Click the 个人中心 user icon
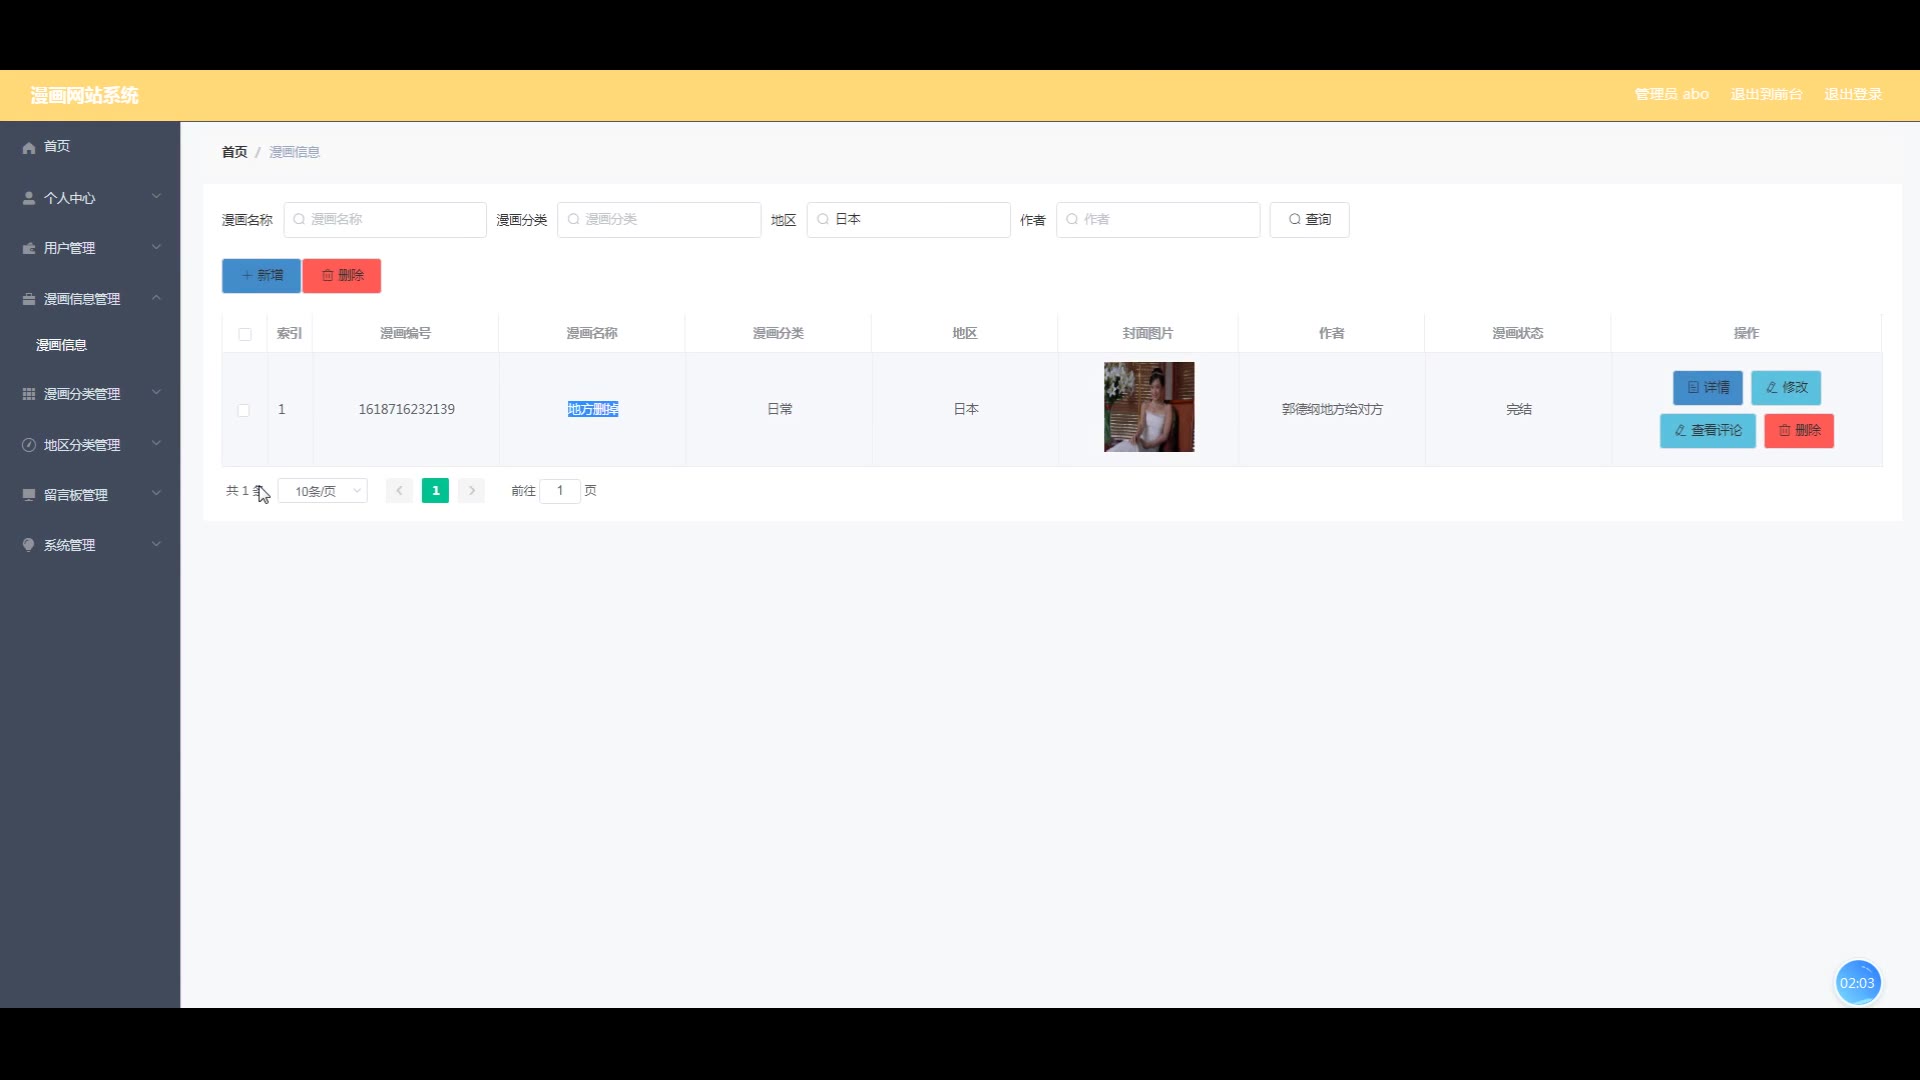The width and height of the screenshot is (1920, 1080). (x=29, y=198)
